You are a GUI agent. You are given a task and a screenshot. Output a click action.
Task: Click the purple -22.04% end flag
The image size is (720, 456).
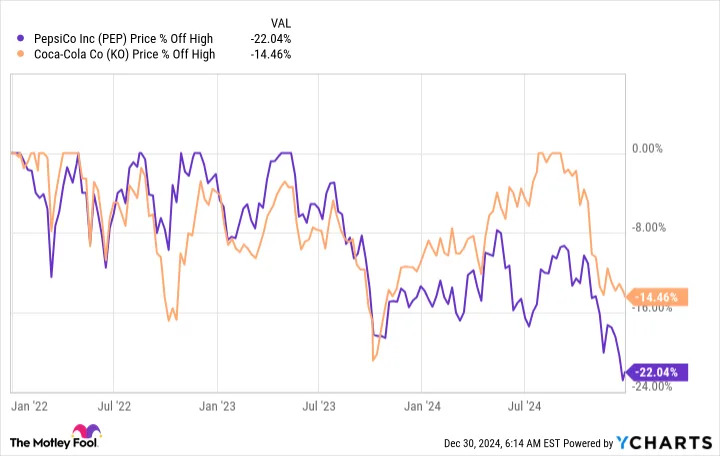pos(657,372)
